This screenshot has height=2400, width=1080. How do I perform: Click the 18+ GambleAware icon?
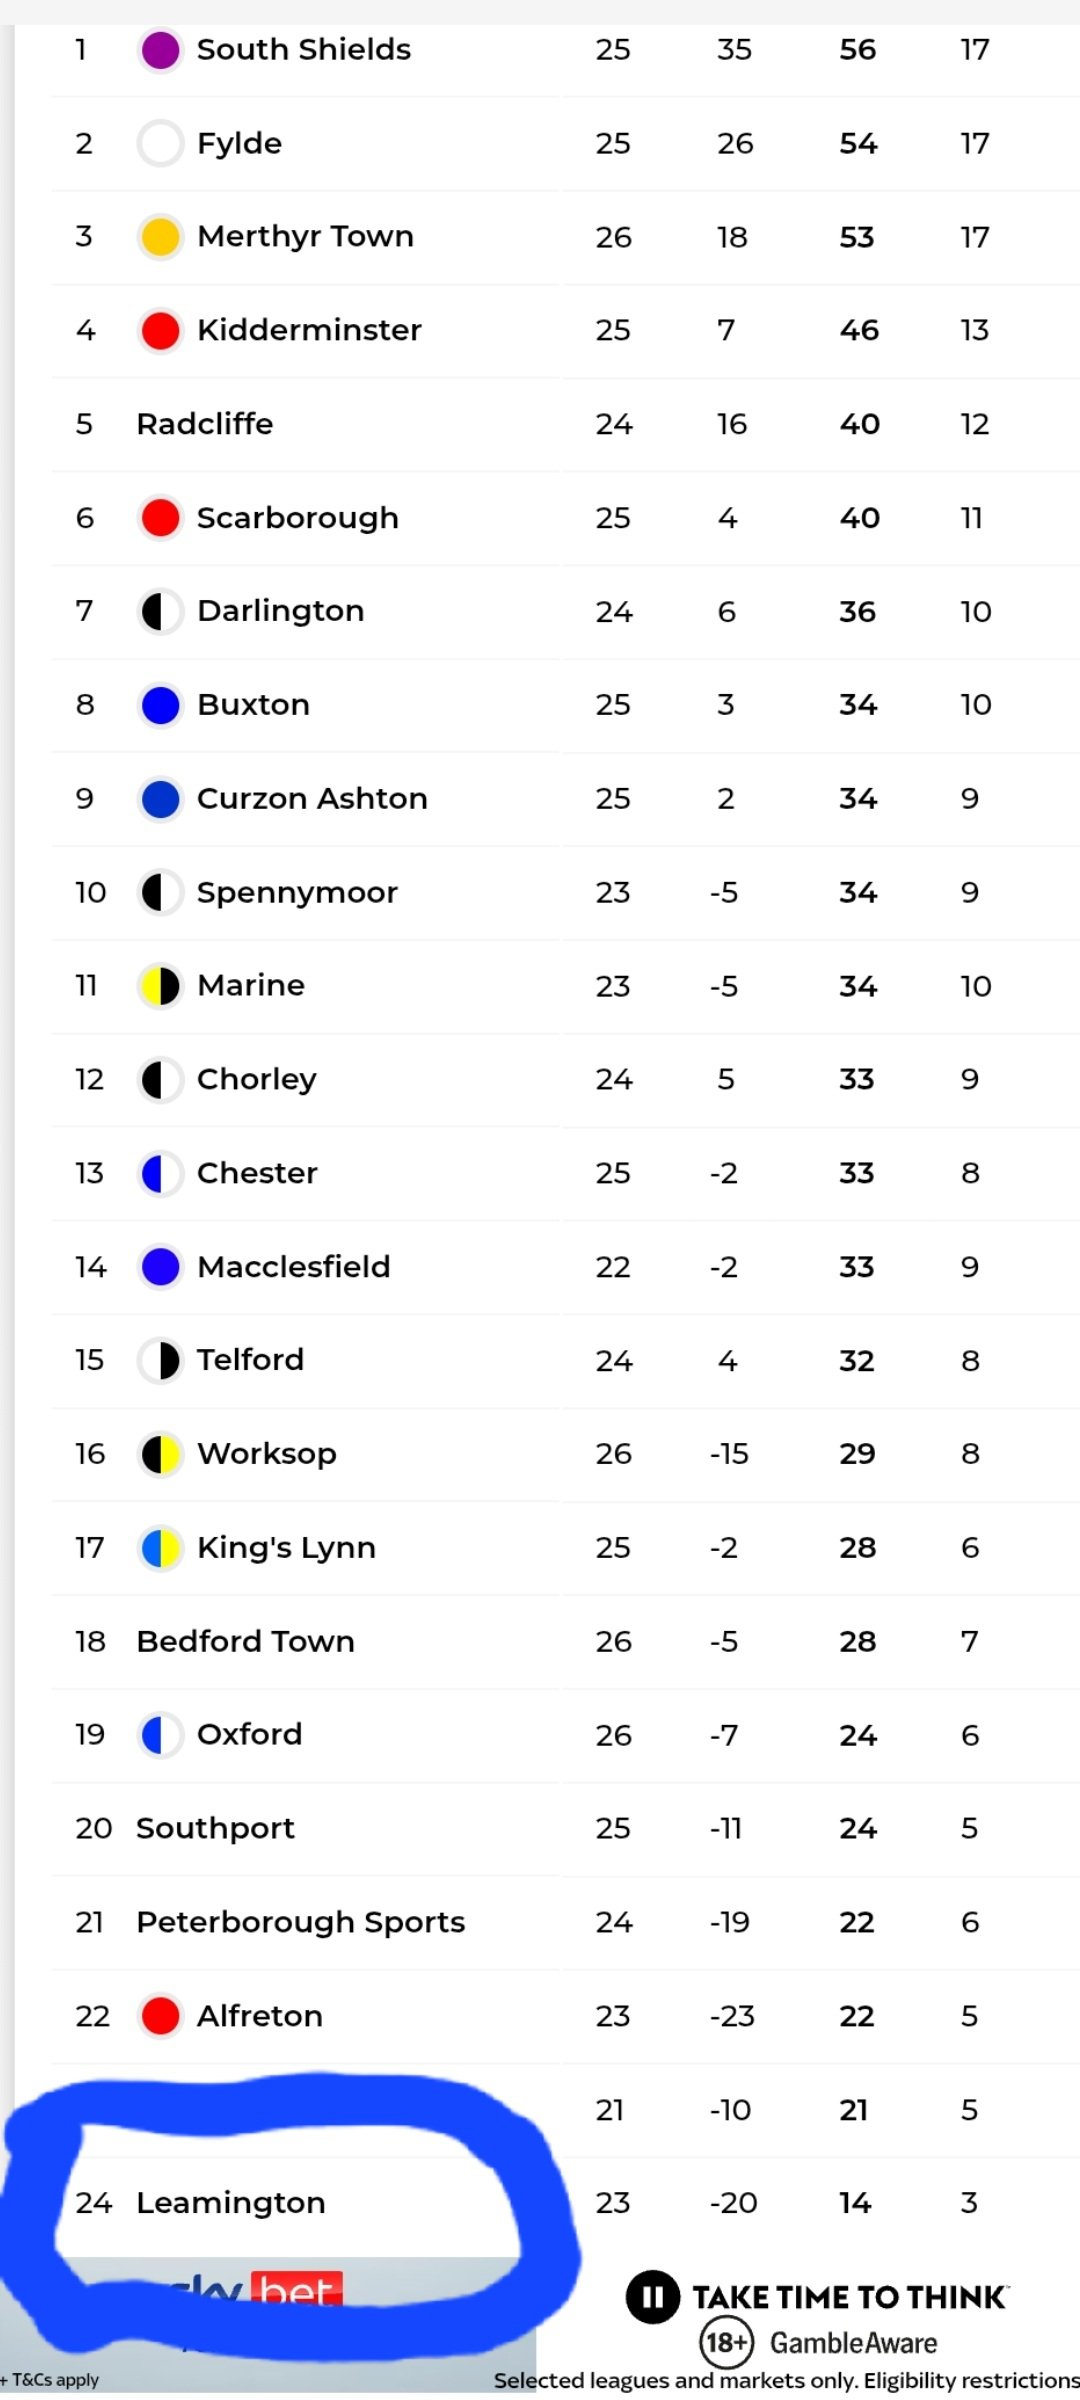[726, 2343]
